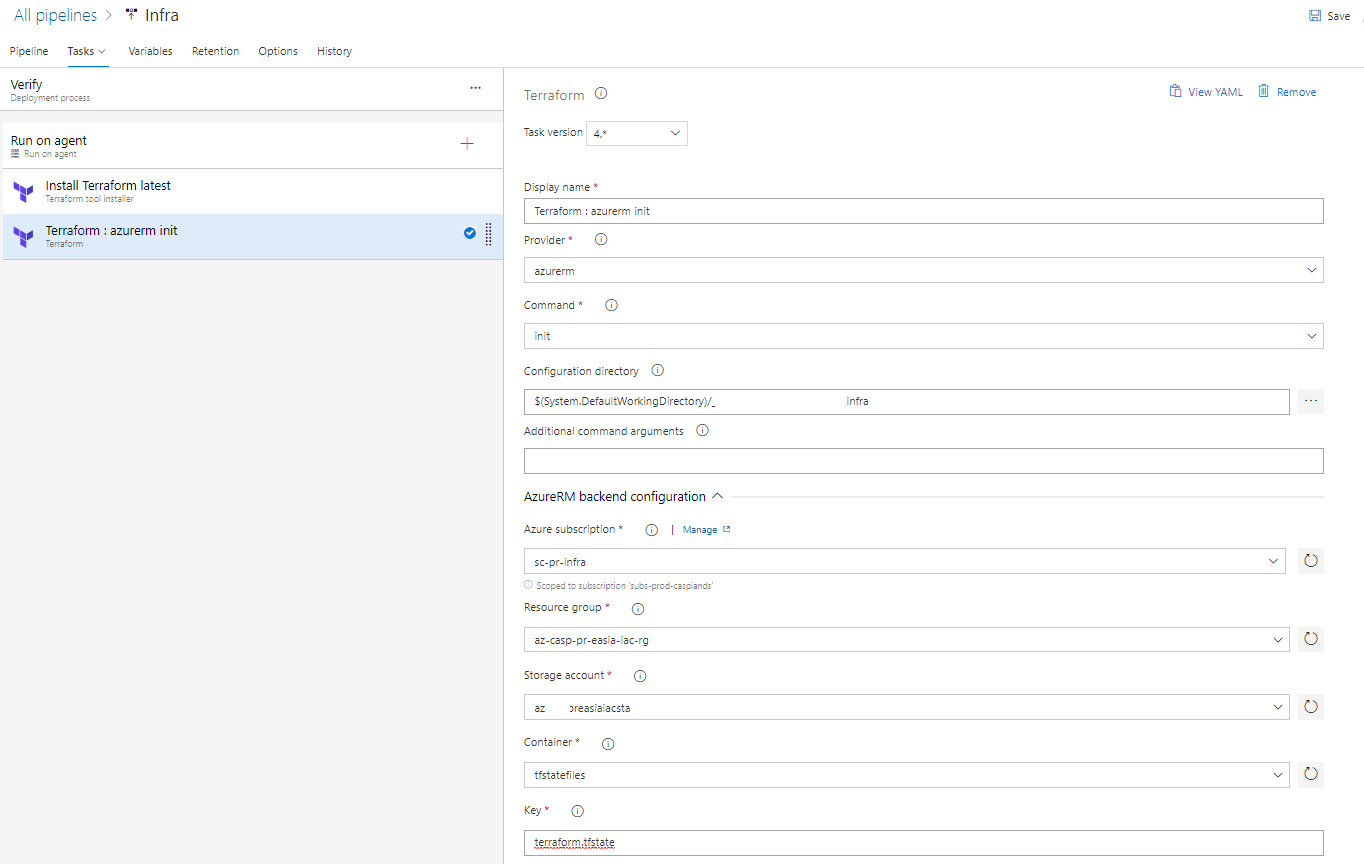This screenshot has width=1364, height=864.
Task: Click the View YAML clipboard icon
Action: point(1175,91)
